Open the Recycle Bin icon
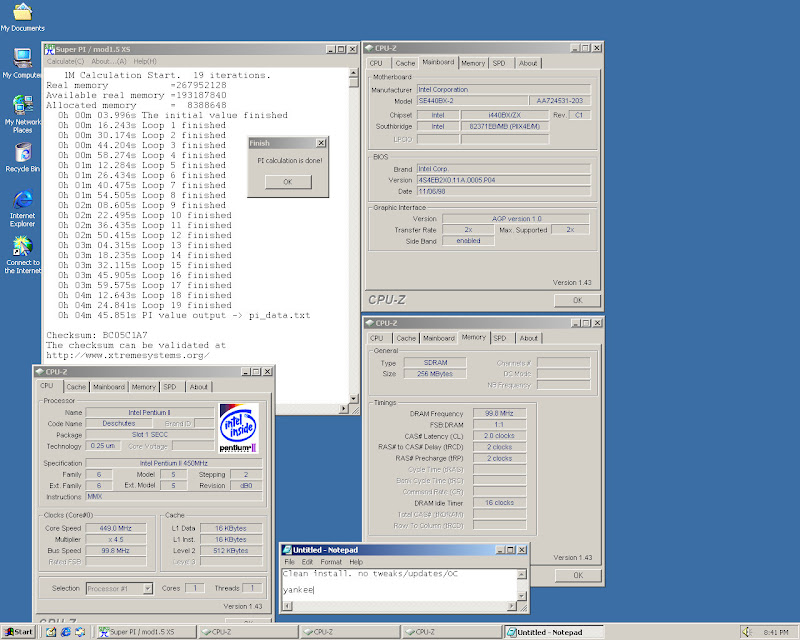The width and height of the screenshot is (800, 640). click(x=21, y=153)
